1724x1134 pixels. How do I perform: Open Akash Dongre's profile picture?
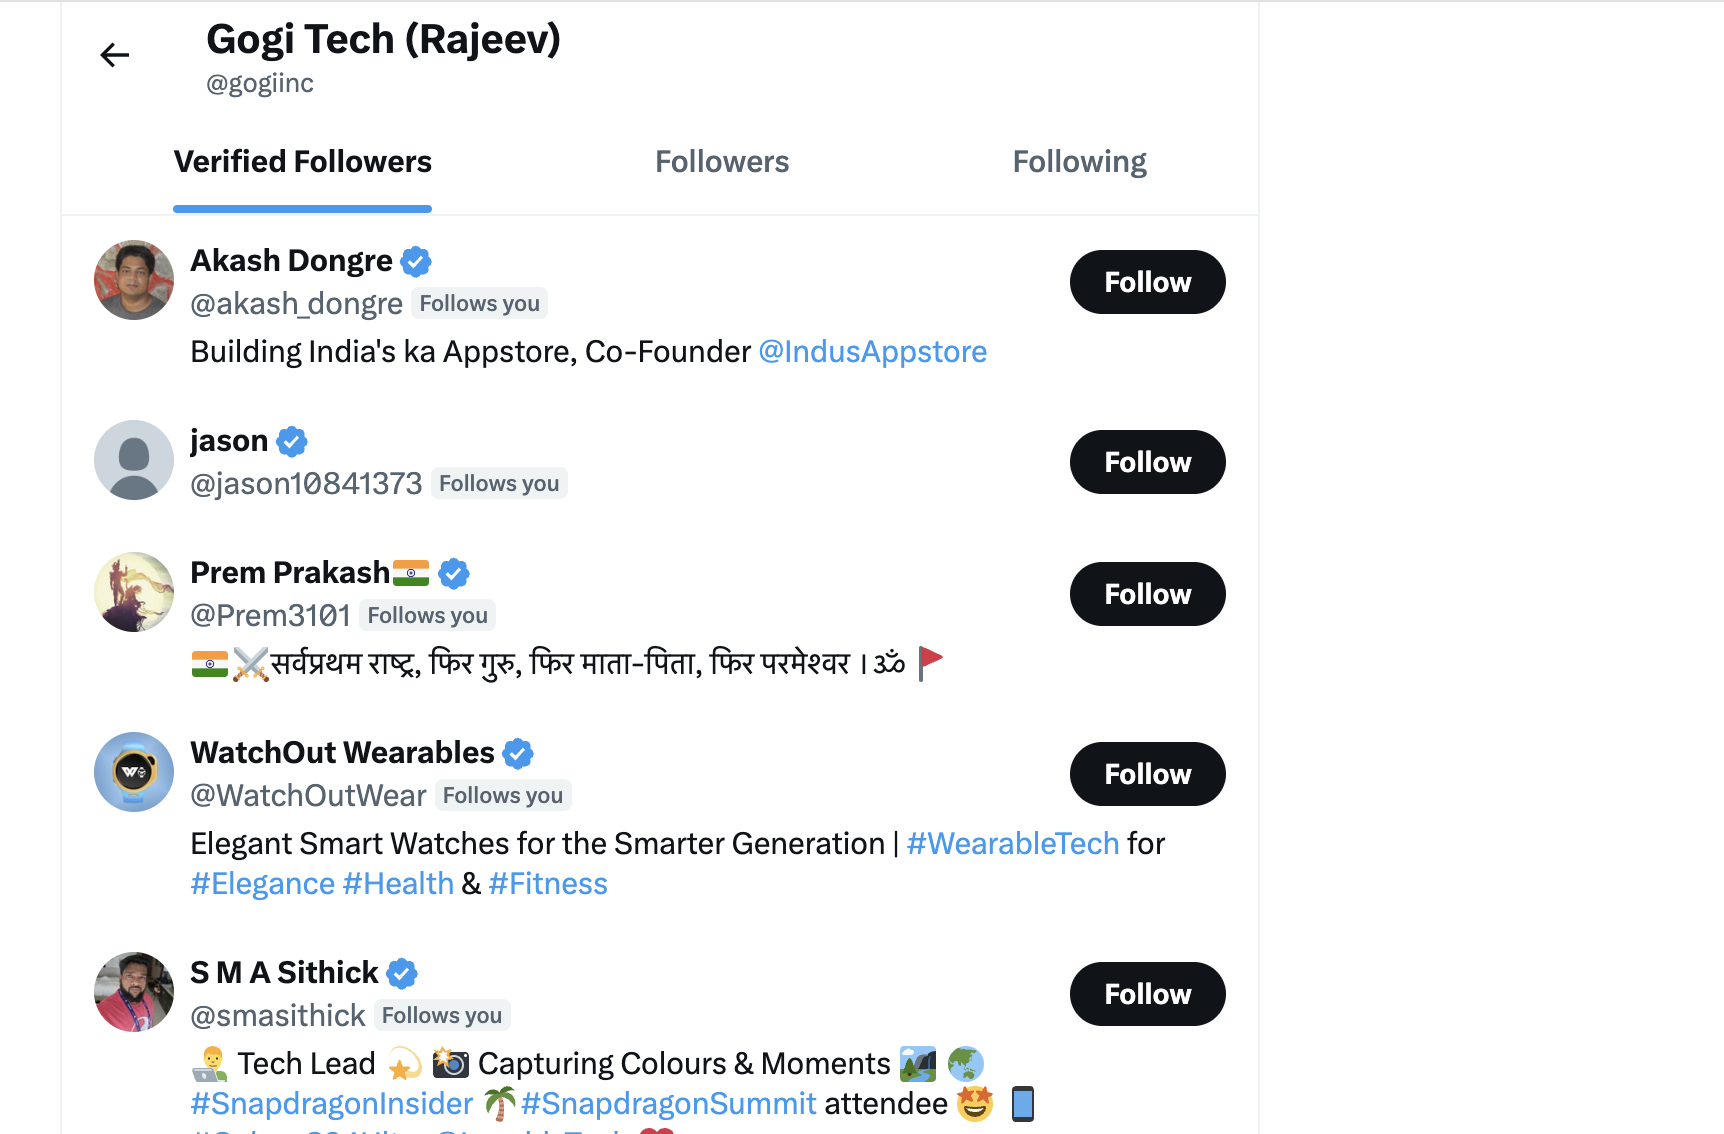tap(134, 280)
